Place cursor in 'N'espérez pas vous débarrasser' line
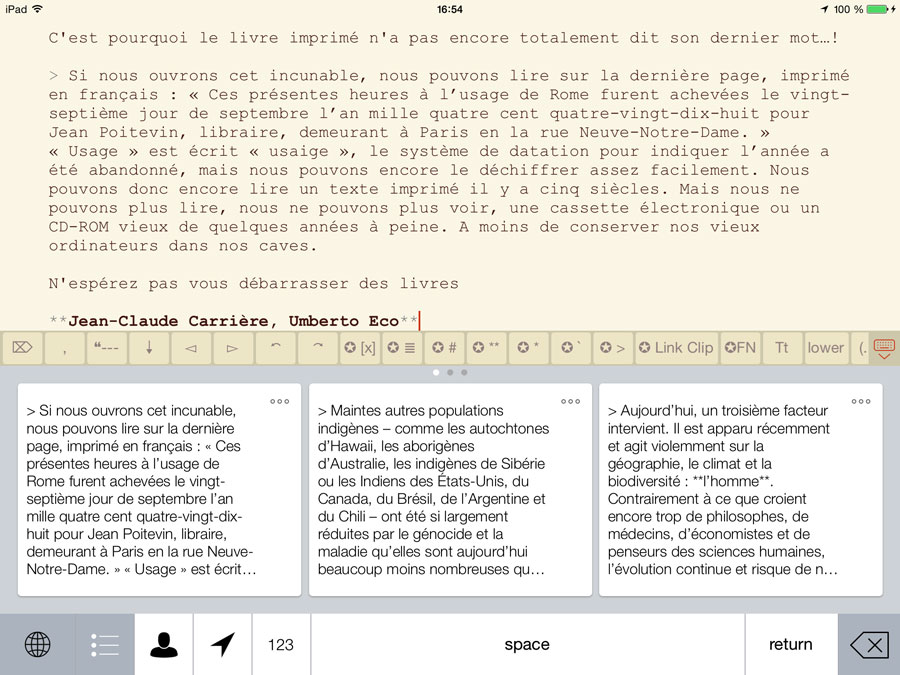Viewport: 900px width, 675px height. pyautogui.click(x=254, y=284)
